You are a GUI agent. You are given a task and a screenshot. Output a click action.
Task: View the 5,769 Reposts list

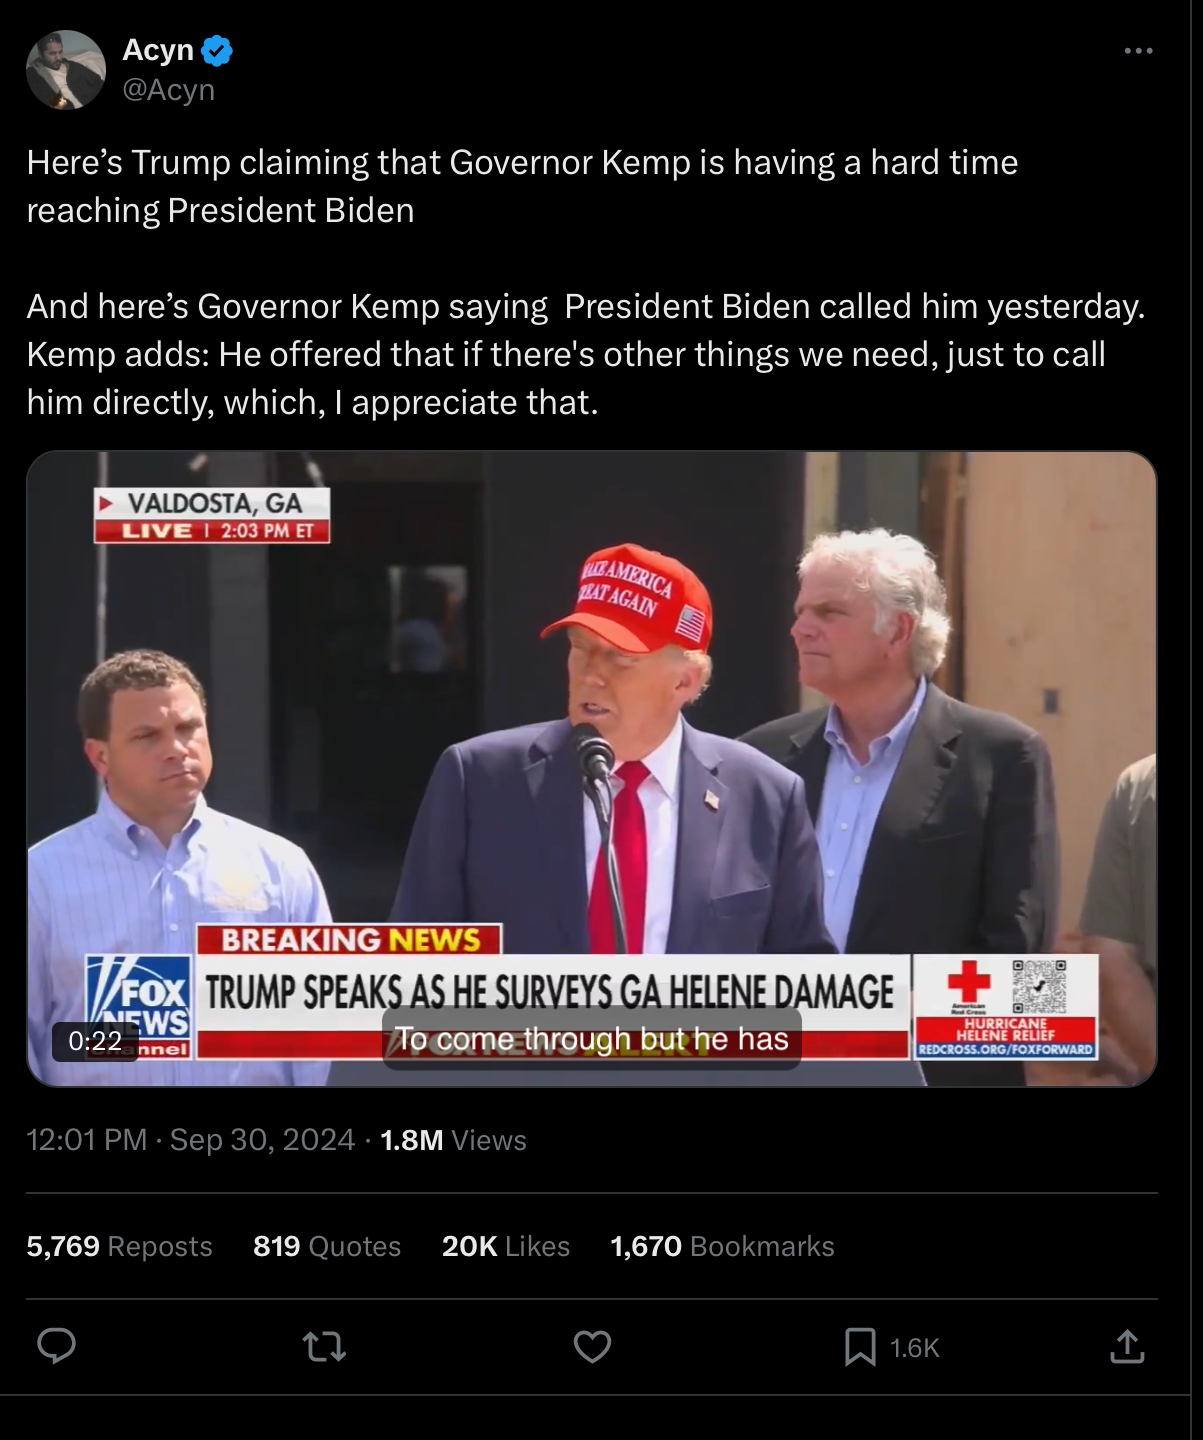119,1246
